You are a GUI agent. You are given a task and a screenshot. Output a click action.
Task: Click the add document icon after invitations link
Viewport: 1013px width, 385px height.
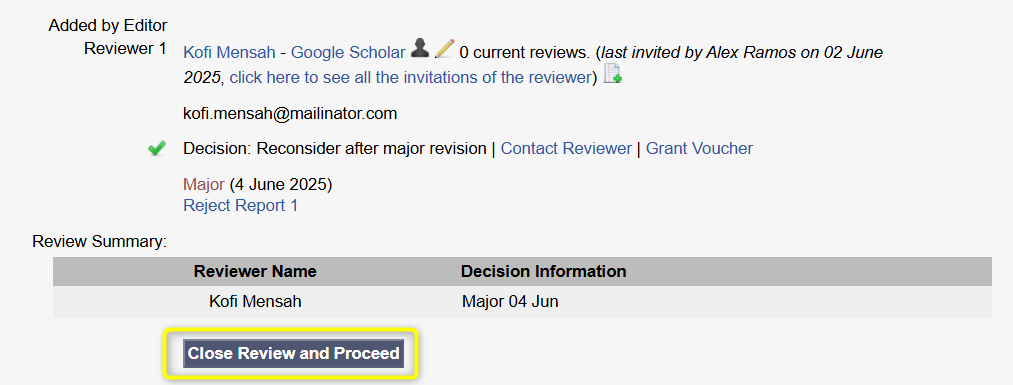pyautogui.click(x=612, y=74)
